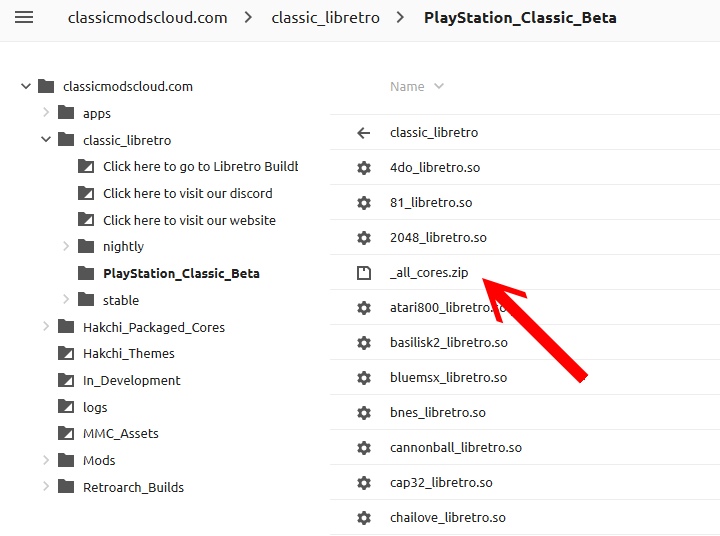
Task: Click gear icon for bnes_libretro.so
Action: (x=364, y=412)
